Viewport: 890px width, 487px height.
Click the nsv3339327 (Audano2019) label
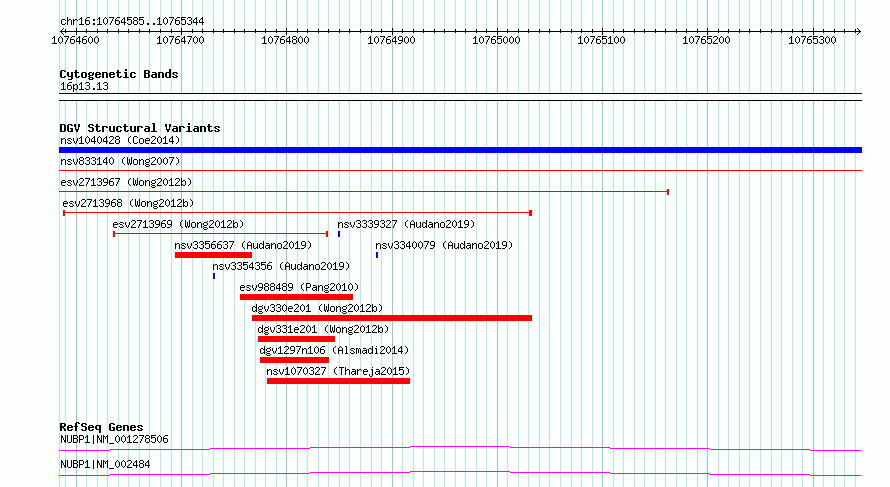[406, 224]
